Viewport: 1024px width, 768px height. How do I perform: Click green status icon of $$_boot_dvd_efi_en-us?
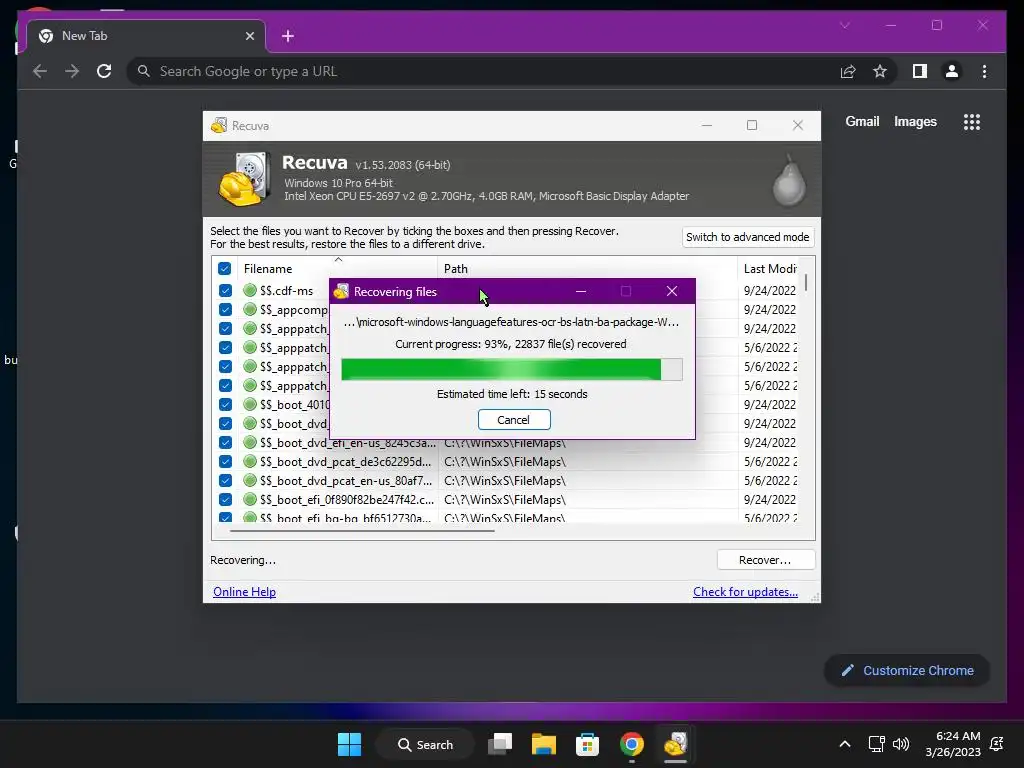point(249,442)
